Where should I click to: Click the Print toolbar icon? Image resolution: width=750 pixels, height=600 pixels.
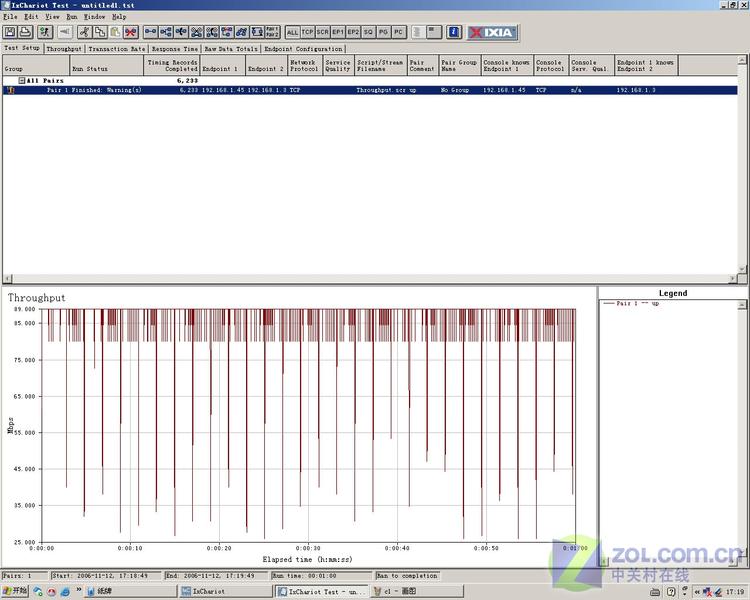tap(25, 32)
